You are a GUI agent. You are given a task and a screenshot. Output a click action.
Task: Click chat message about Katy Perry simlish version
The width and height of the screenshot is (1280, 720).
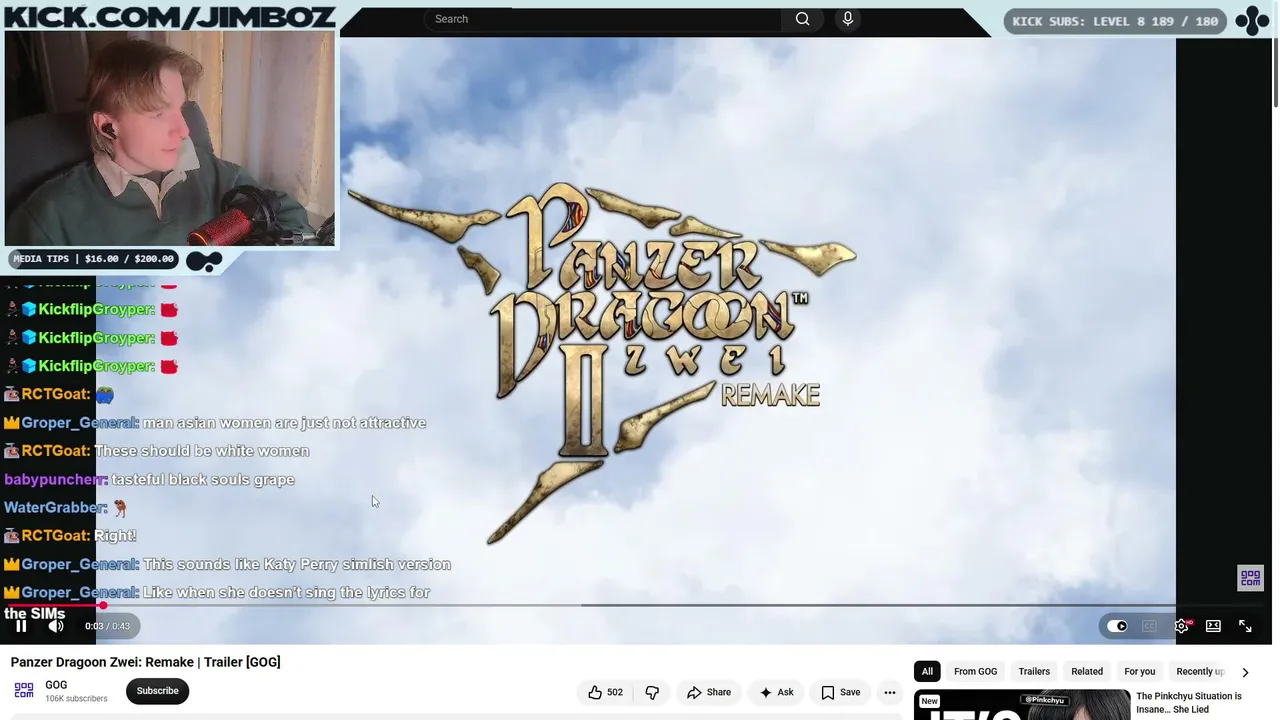(297, 564)
